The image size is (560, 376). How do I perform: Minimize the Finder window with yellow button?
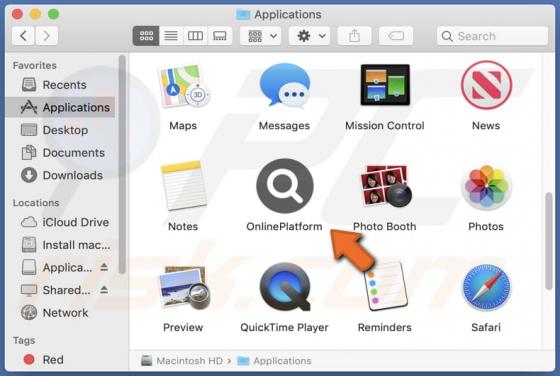(35, 14)
